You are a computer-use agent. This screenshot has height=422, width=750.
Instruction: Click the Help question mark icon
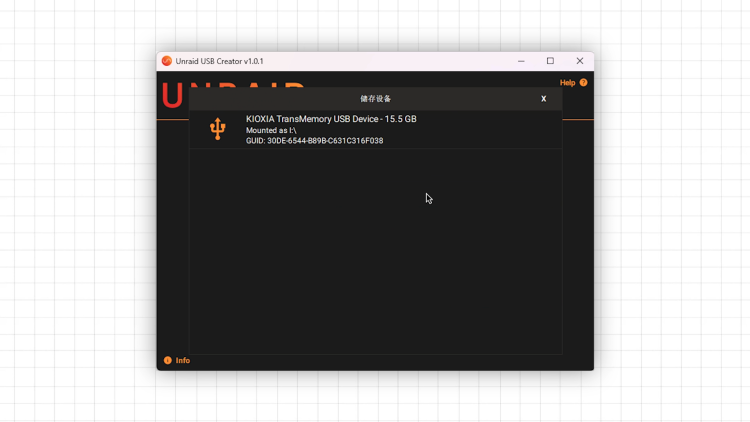pos(584,82)
